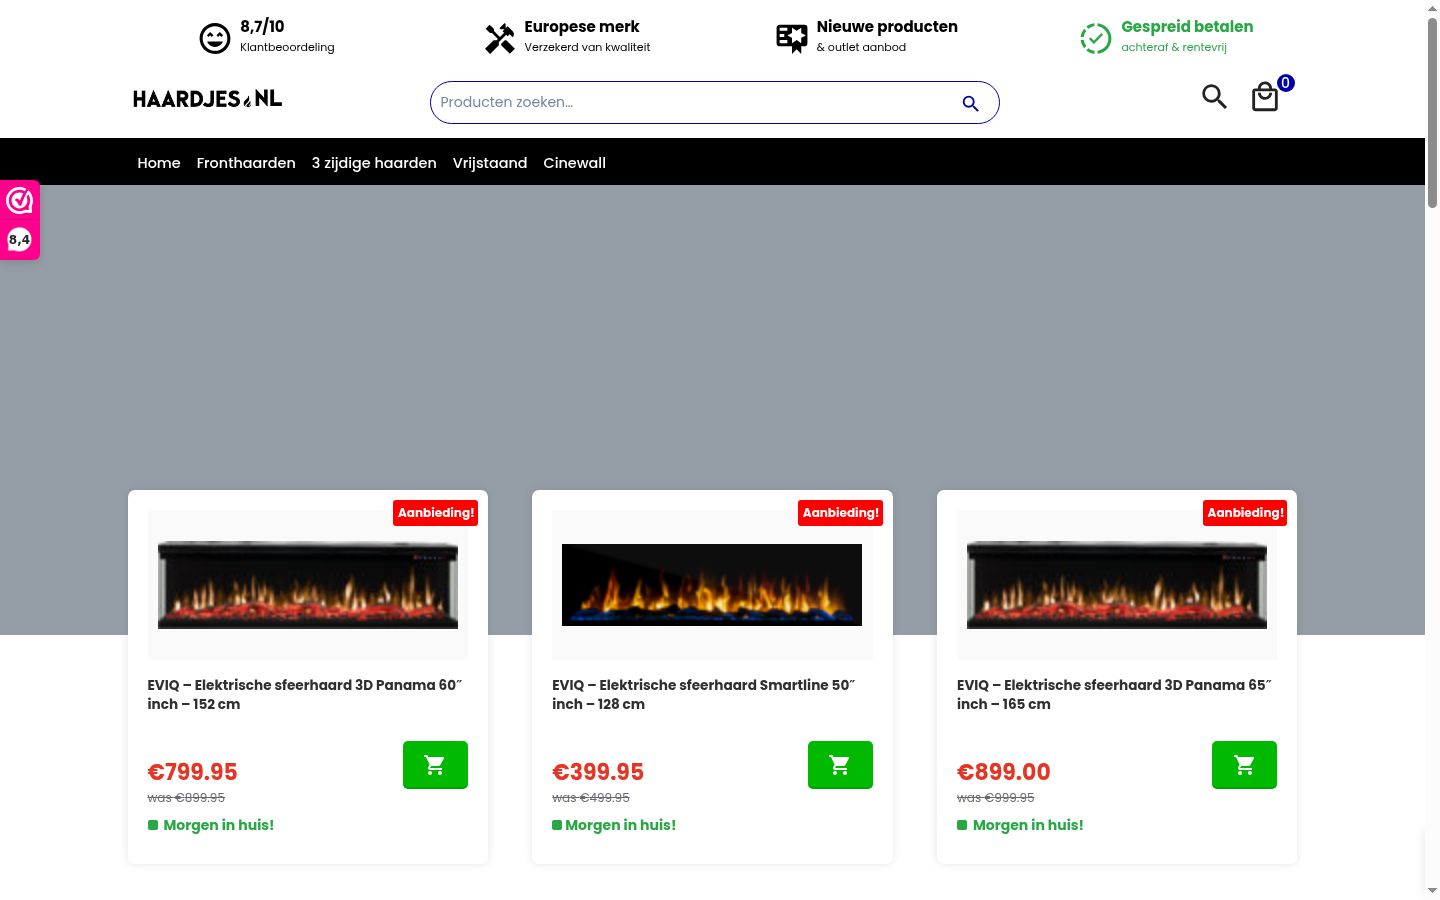1440x900 pixels.
Task: Add Smartline 50 inch fireplace to cart
Action: coord(840,765)
